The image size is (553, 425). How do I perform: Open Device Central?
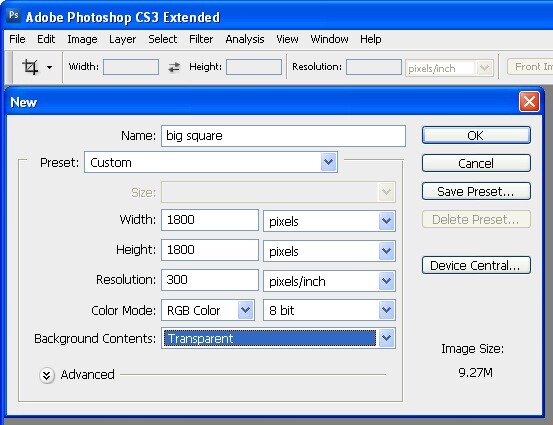click(476, 265)
